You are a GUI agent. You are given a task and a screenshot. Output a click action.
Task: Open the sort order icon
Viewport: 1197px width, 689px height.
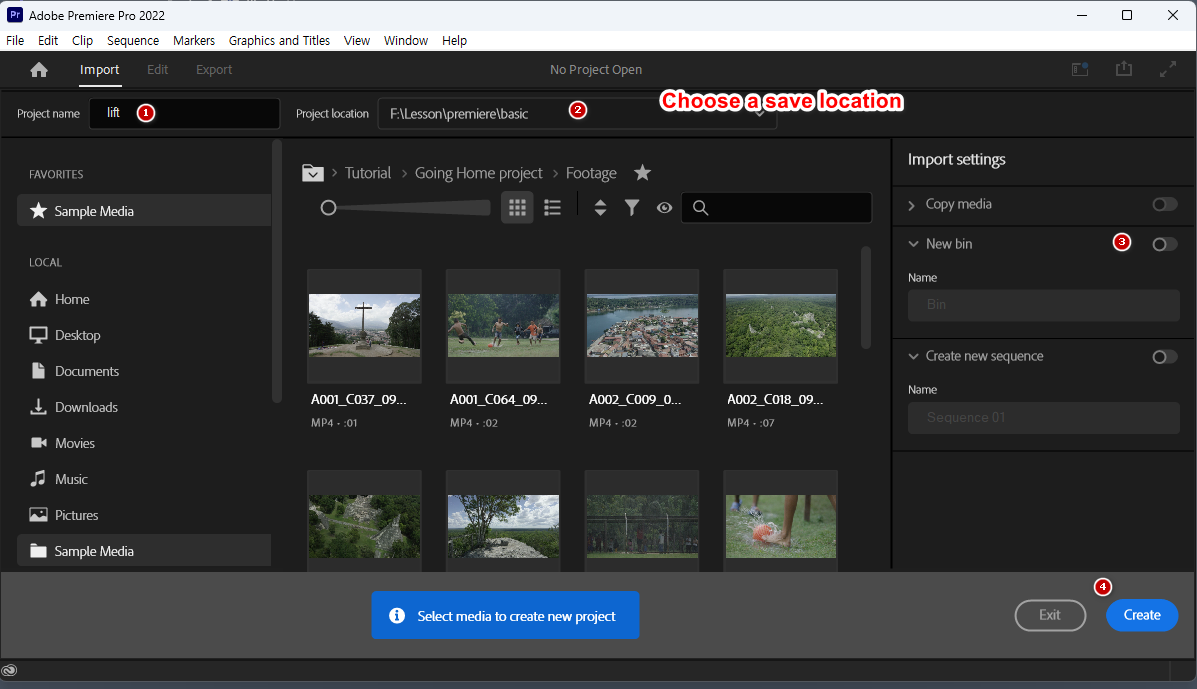pos(600,207)
